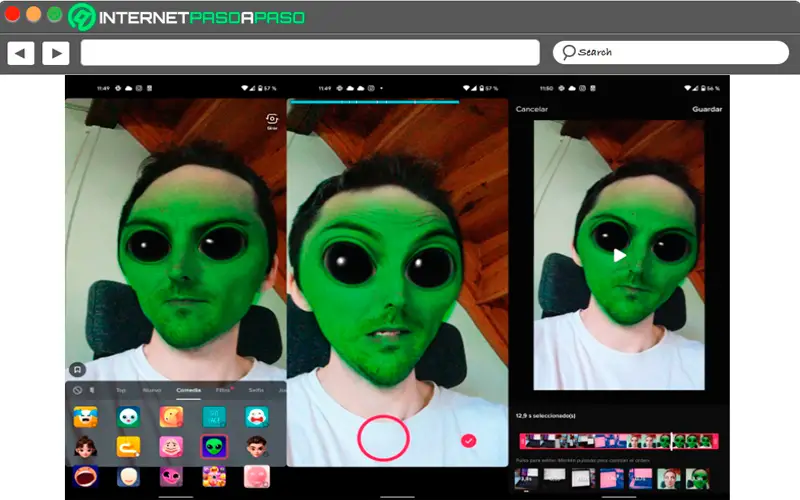The width and height of the screenshot is (800, 500).
Task: Click the yellow macOS minimize dot
Action: click(x=34, y=14)
